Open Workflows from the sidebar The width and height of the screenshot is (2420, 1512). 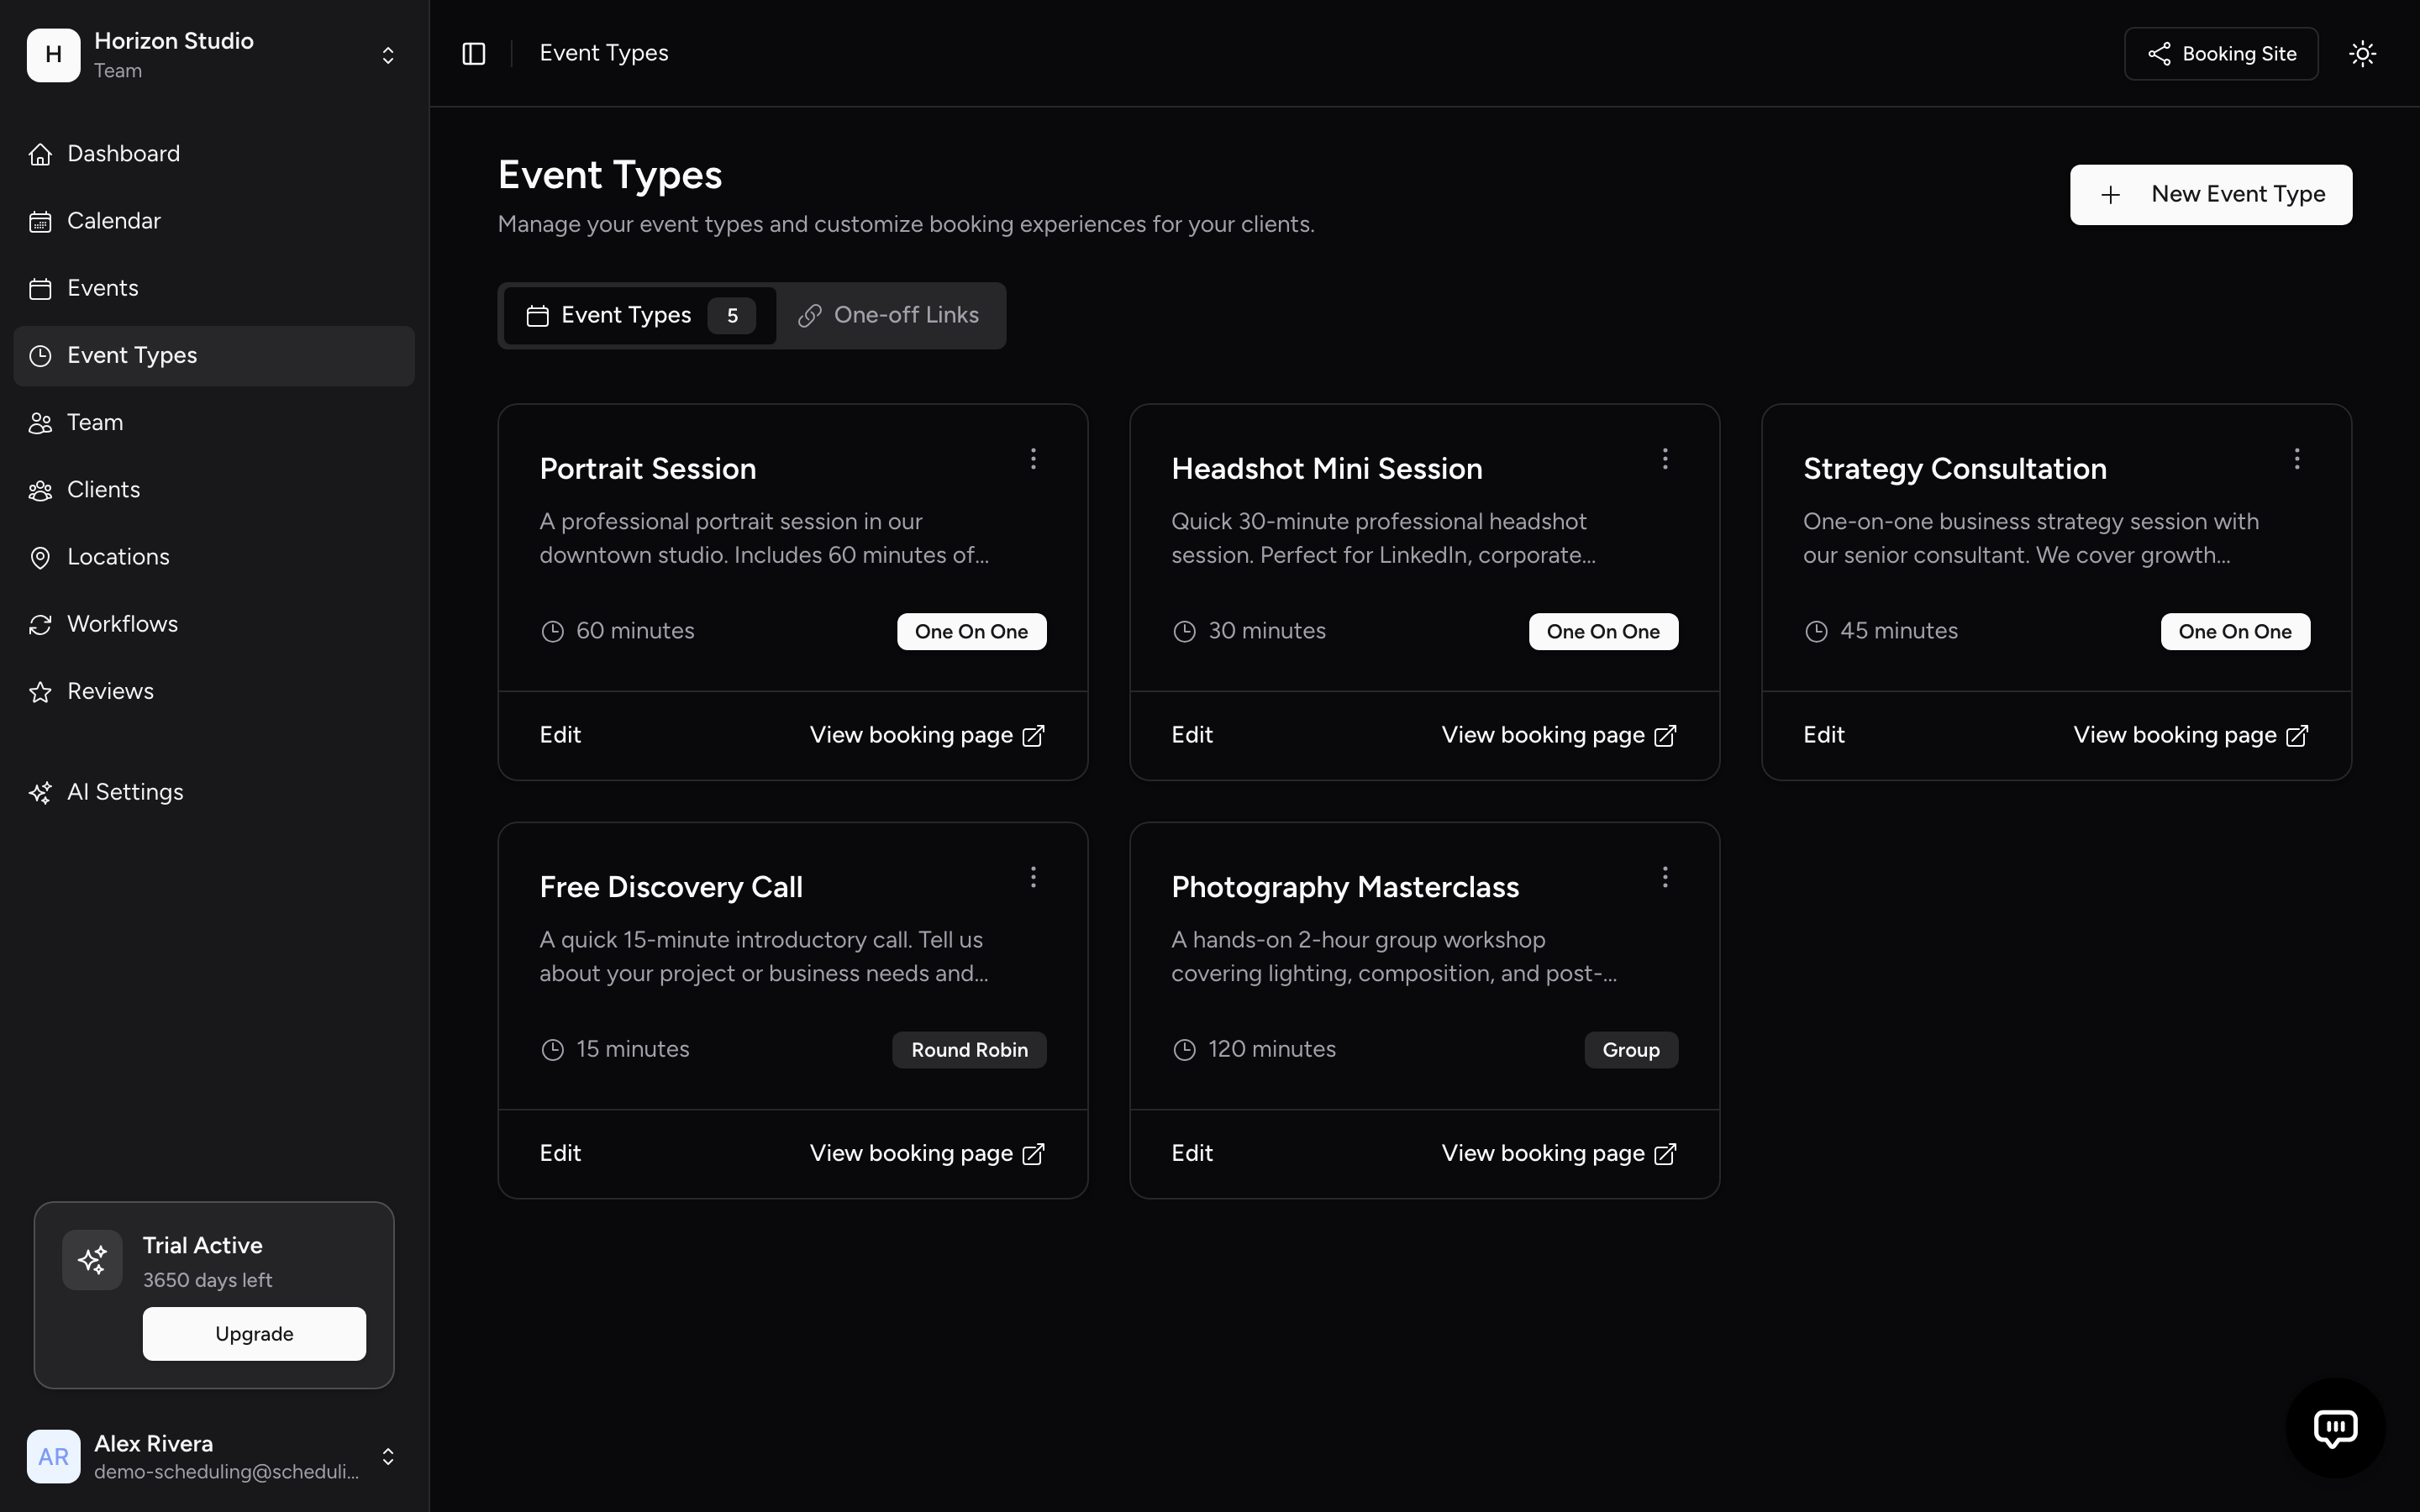coord(214,624)
